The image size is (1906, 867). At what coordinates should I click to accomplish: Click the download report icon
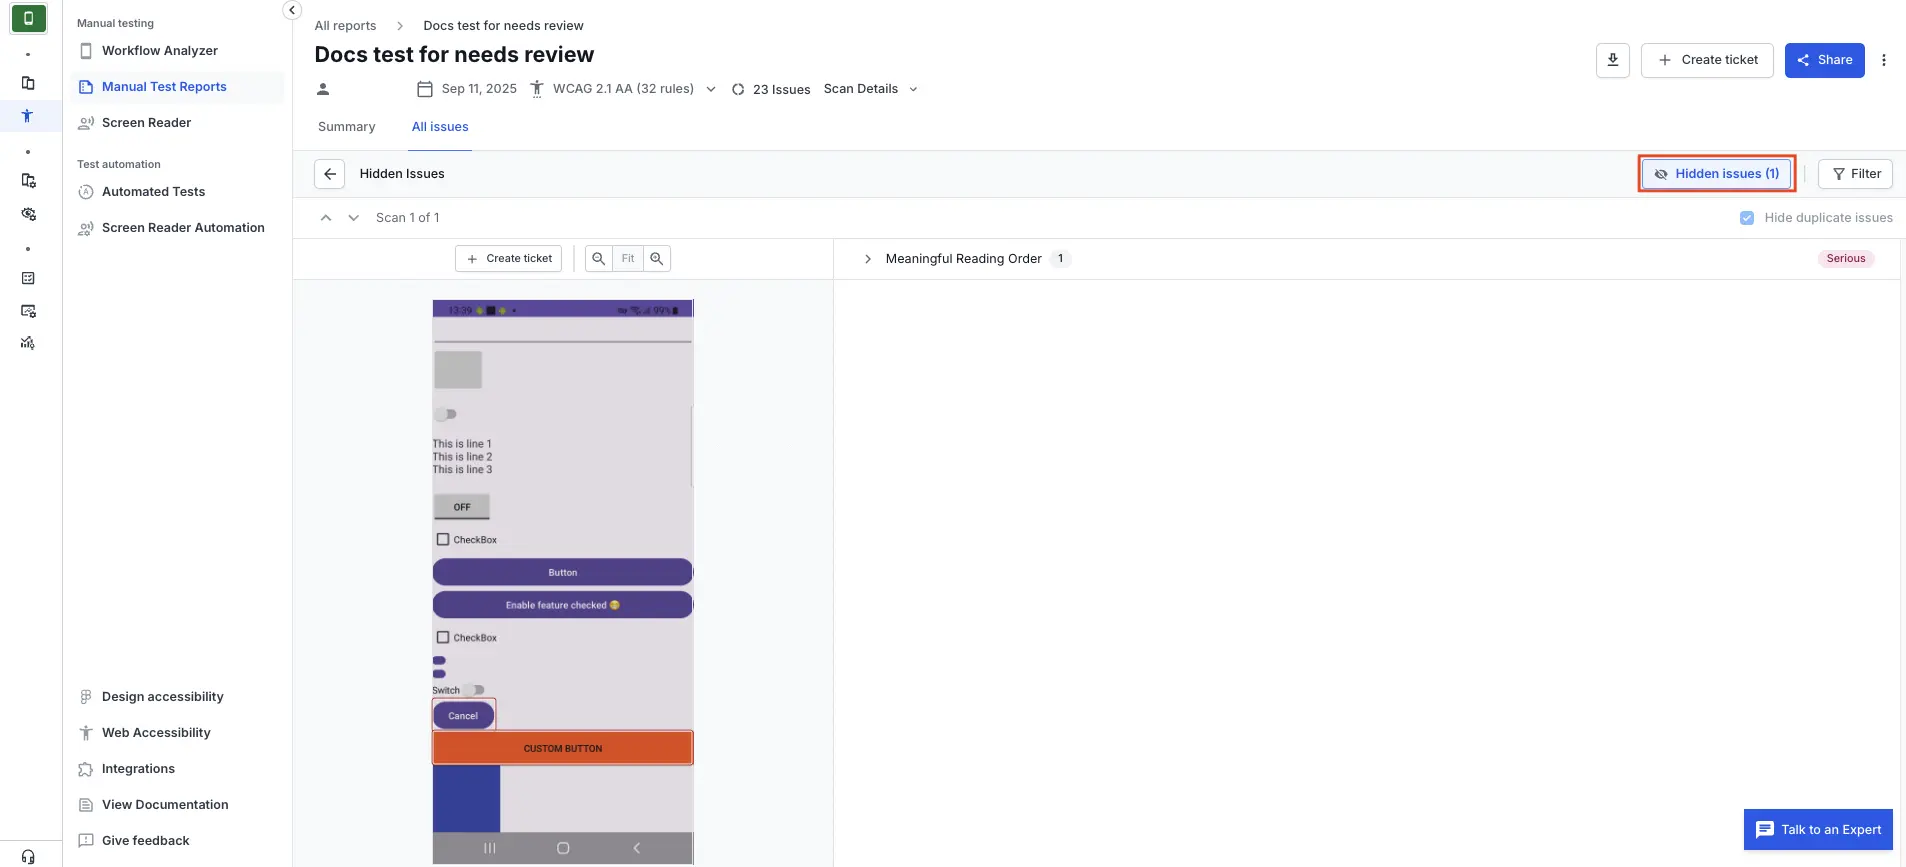(1612, 60)
